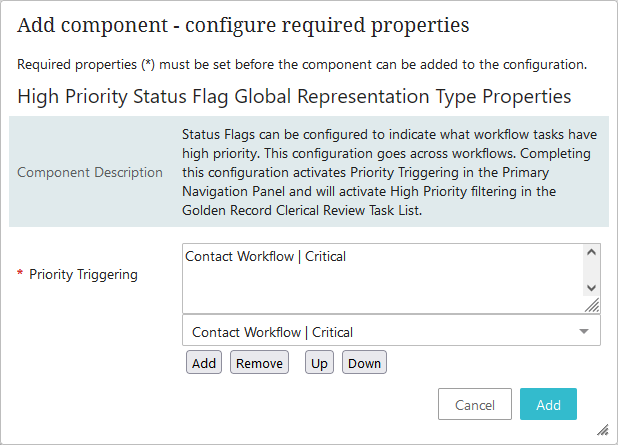Click the red required asterisk marker
618x445 pixels.
pos(20,274)
